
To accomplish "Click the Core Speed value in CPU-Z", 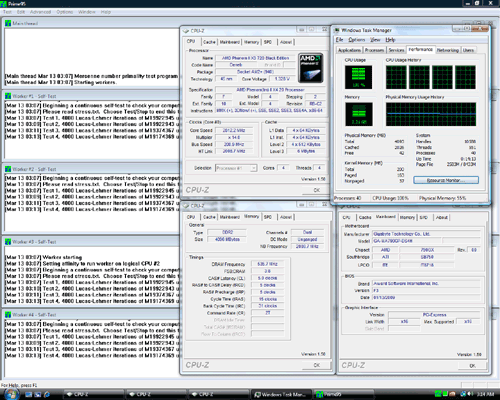I will 234,130.
